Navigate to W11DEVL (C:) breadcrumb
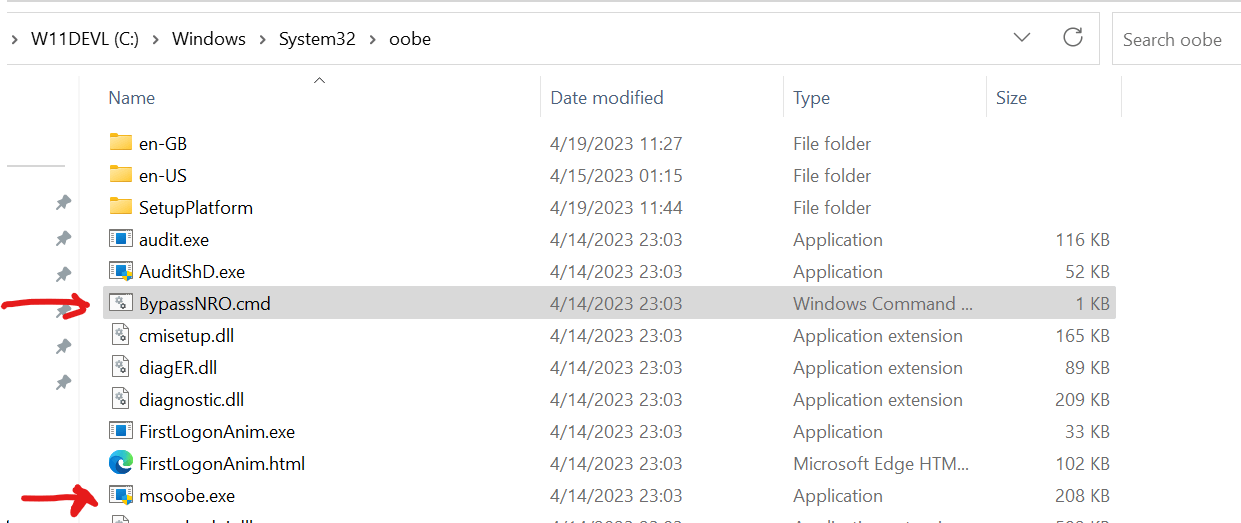The height and width of the screenshot is (523, 1241). [84, 39]
